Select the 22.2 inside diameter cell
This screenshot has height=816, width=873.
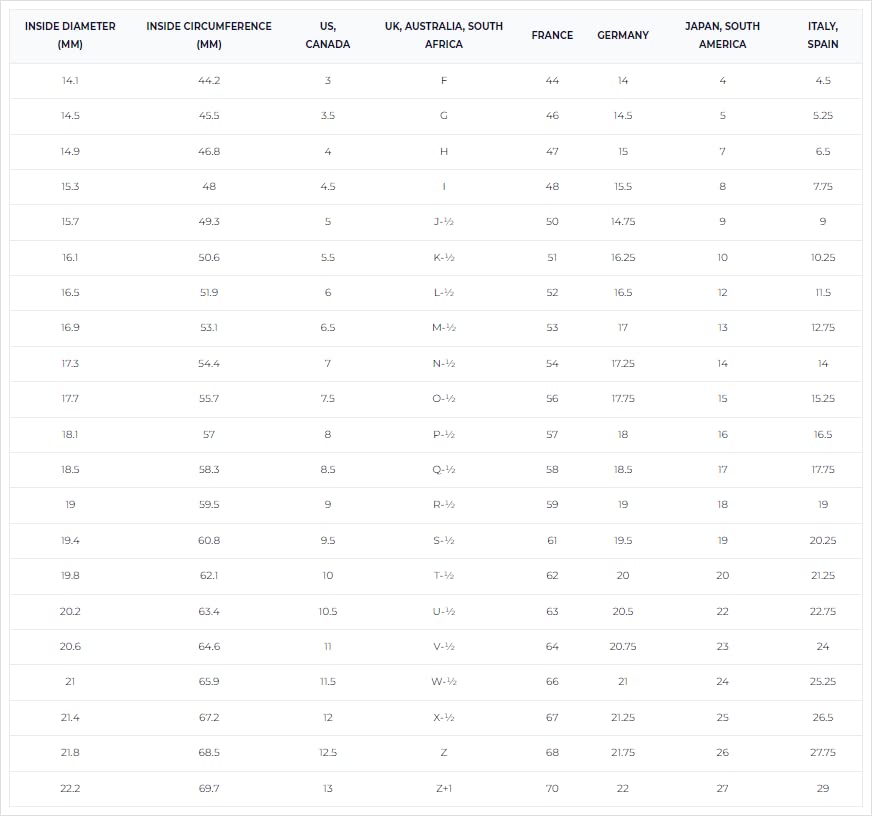[x=70, y=788]
